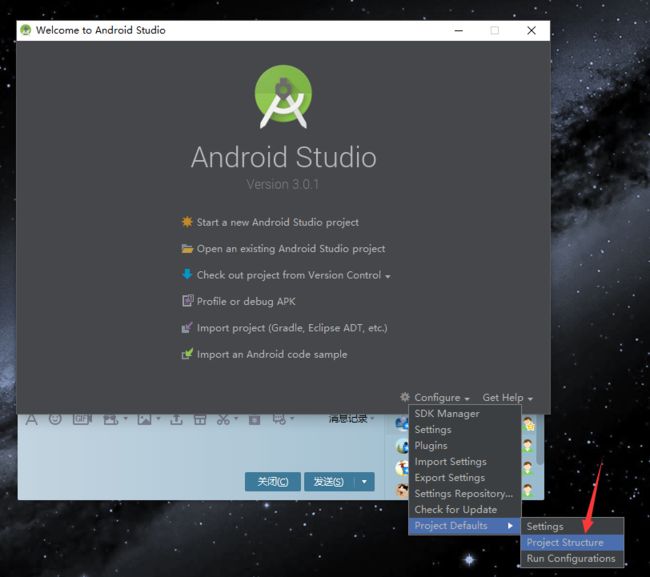Open 消息记录 dropdown in chat window

pos(351,419)
